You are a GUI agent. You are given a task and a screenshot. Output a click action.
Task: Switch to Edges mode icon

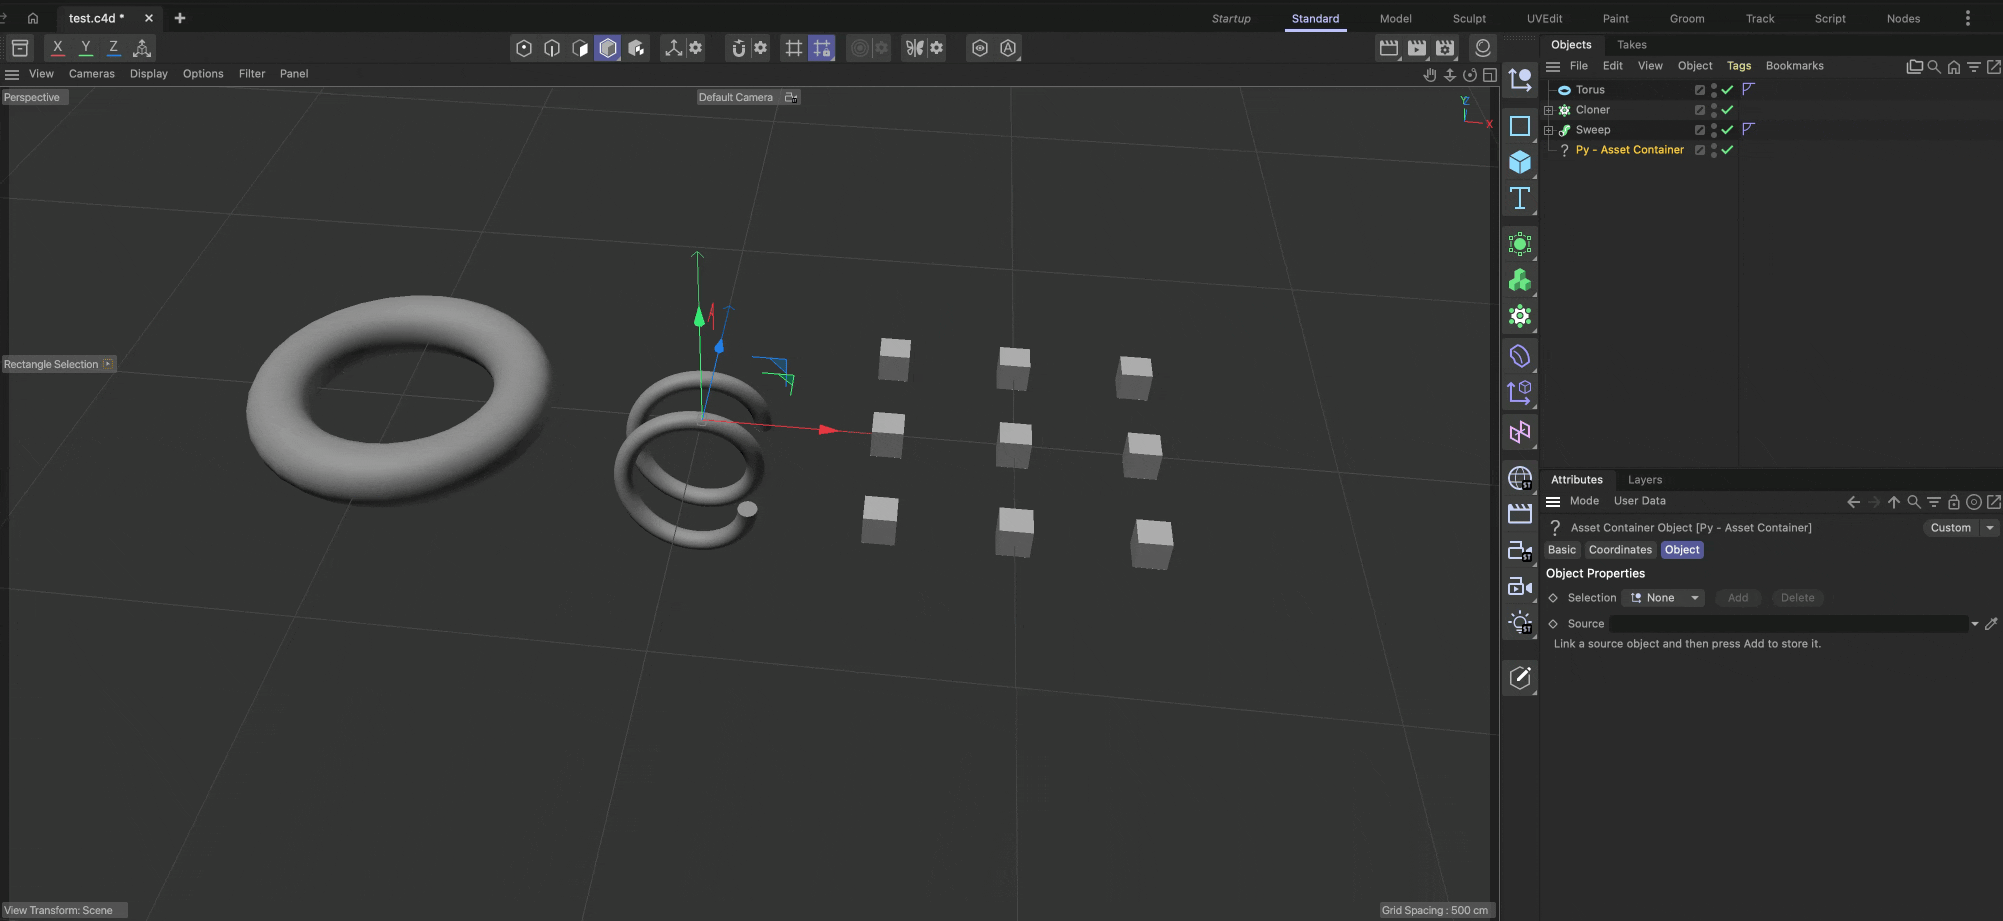552,48
